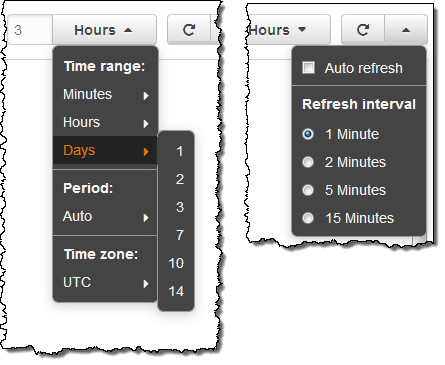
Task: Click the refresh icon in the right panel
Action: point(363,30)
